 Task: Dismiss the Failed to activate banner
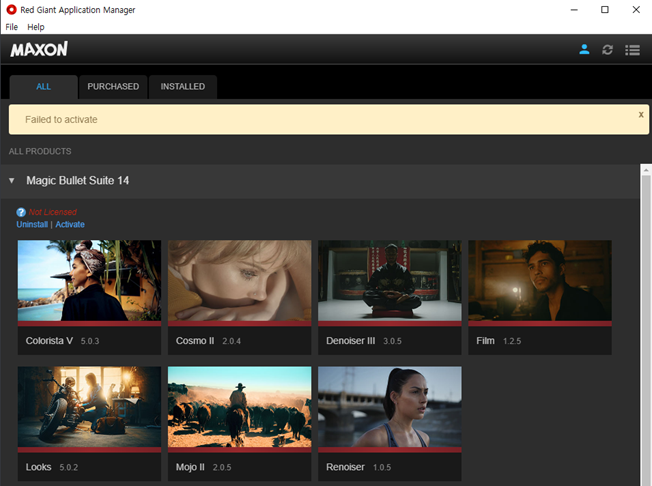641,114
